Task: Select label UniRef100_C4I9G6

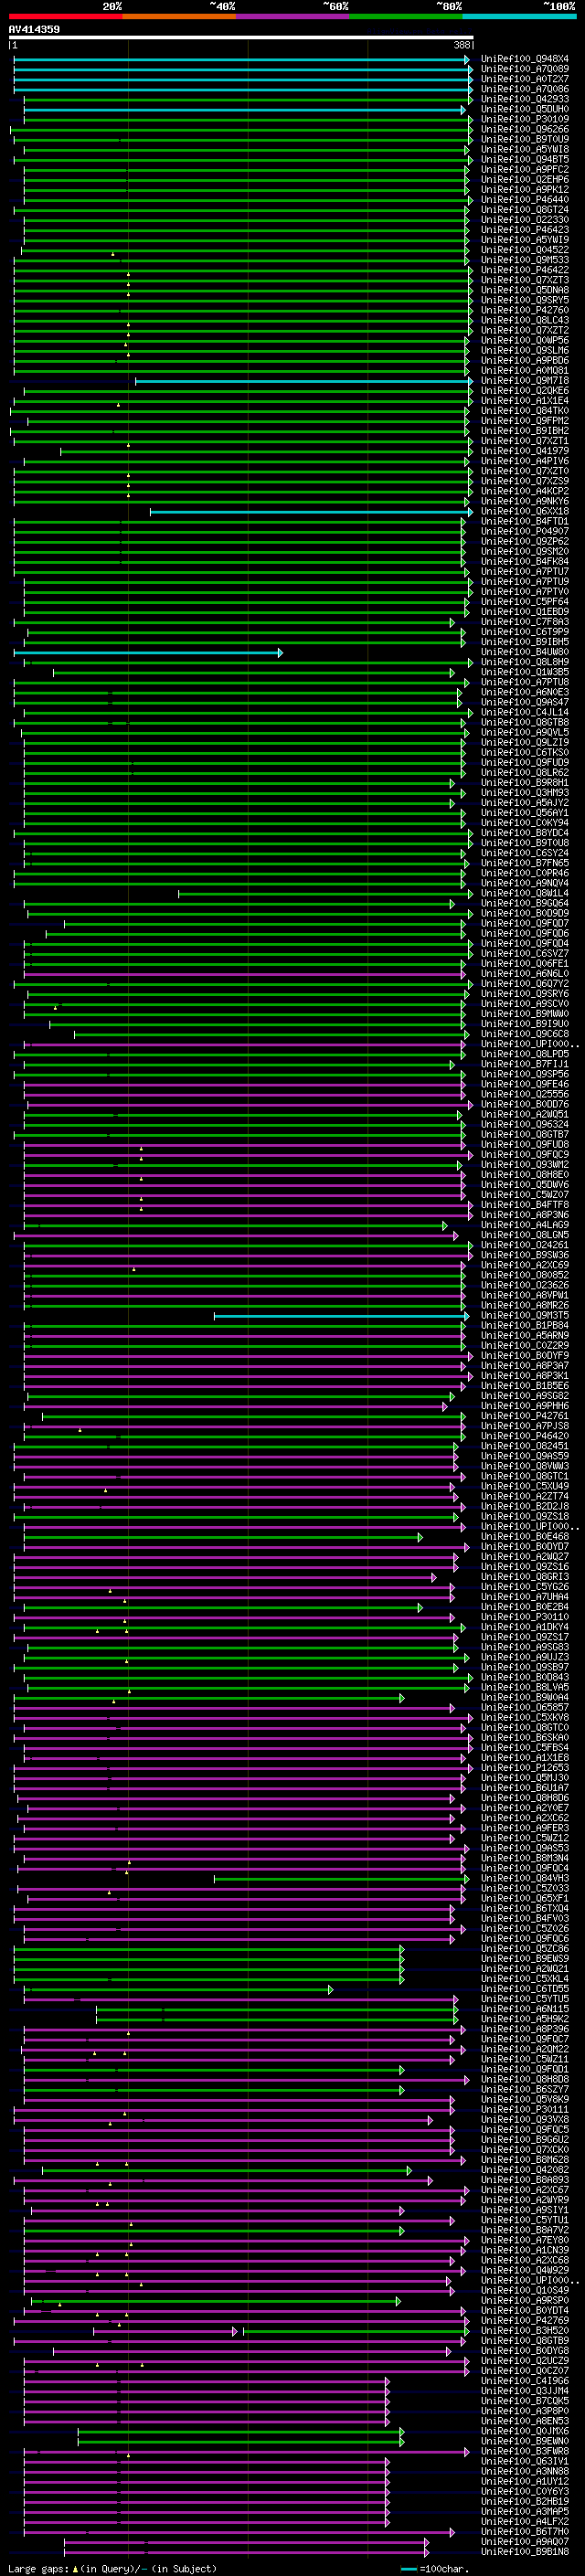Action: click(x=525, y=2381)
